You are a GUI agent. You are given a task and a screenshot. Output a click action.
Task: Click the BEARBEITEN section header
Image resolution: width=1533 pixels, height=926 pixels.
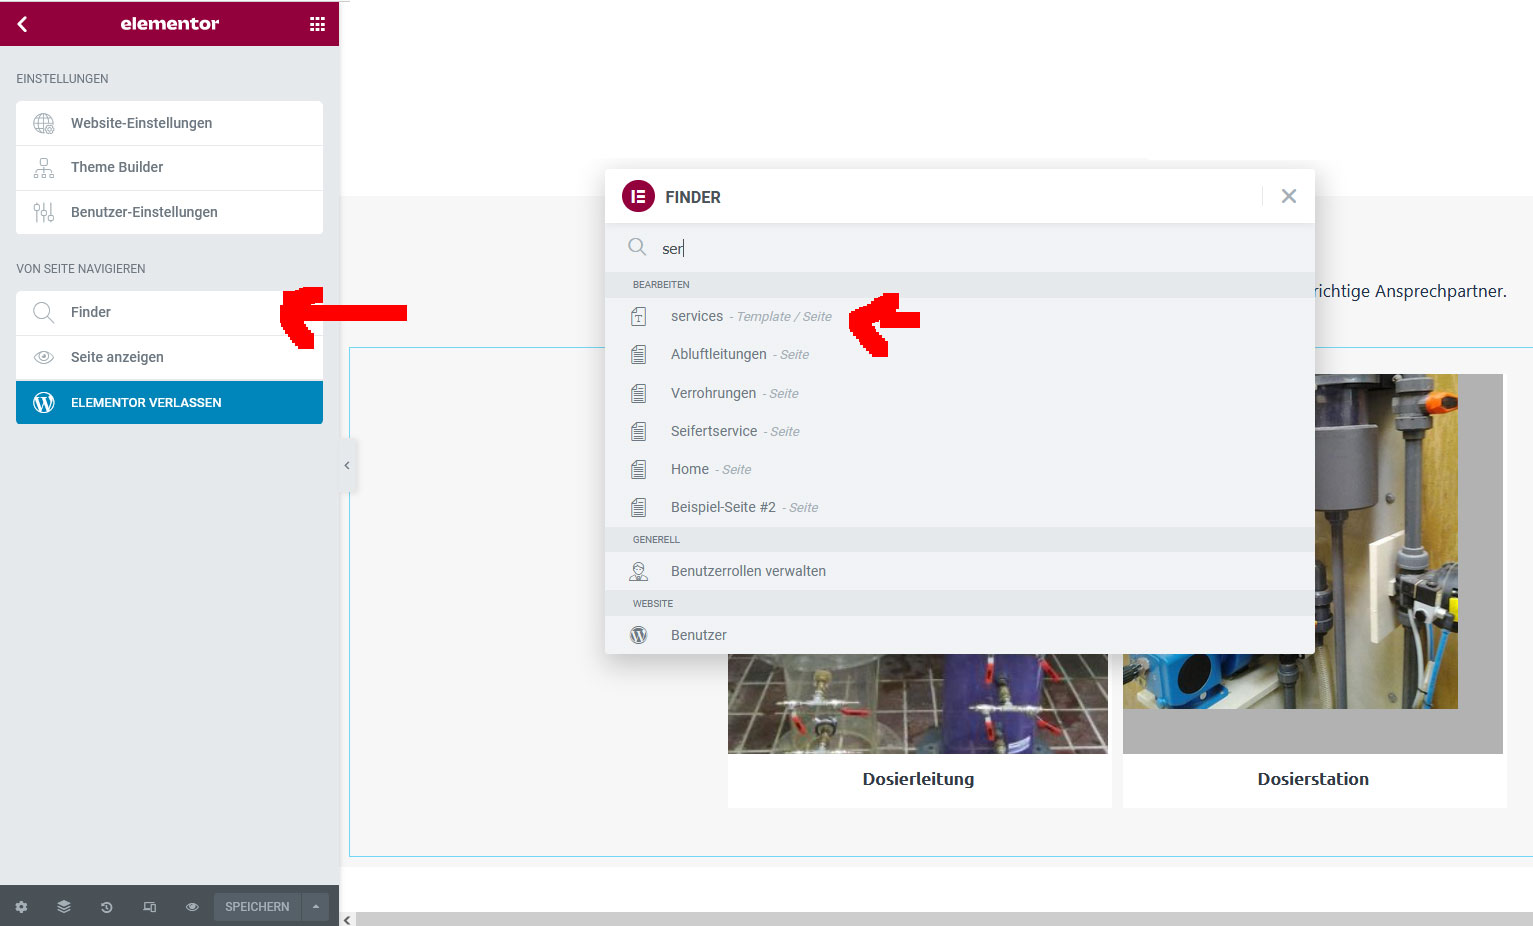tap(661, 285)
